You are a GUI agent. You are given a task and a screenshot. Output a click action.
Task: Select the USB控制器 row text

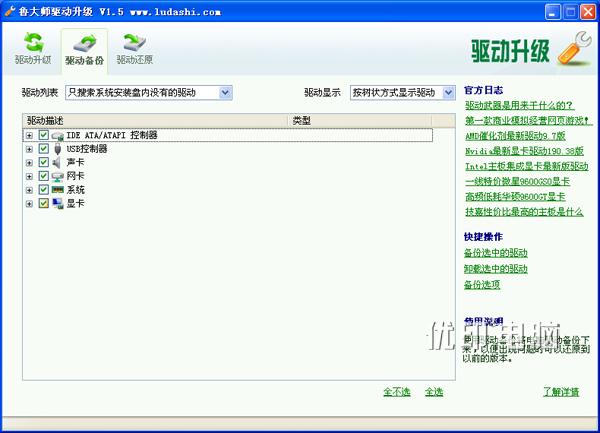[87, 149]
